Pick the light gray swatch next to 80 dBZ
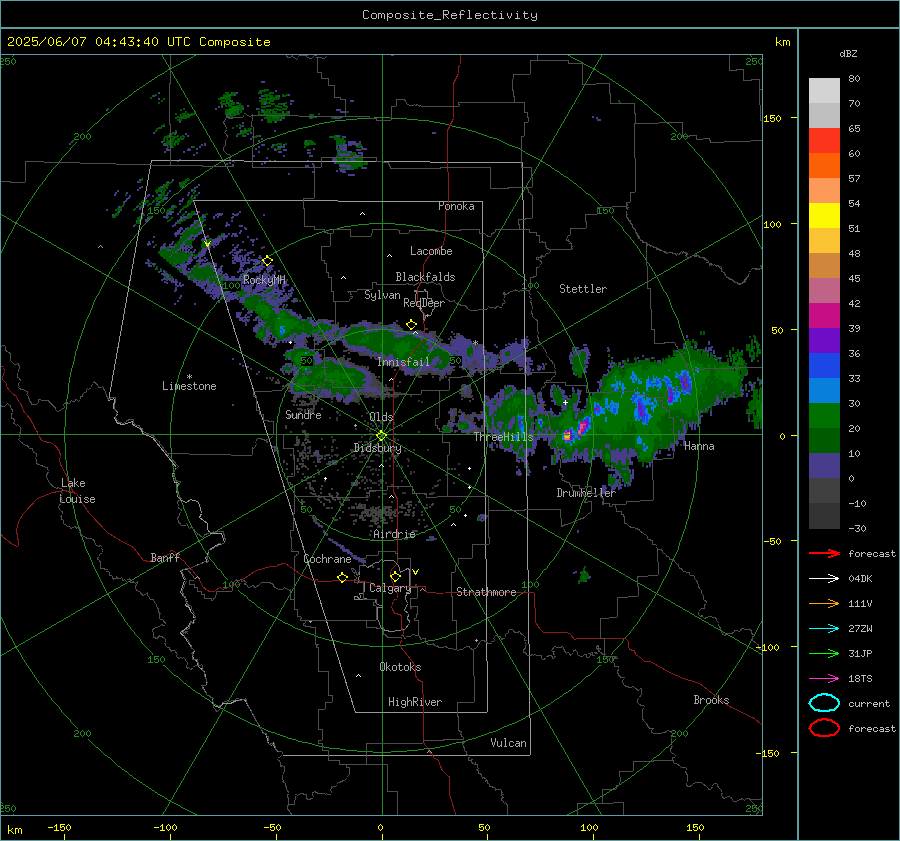Image resolution: width=900 pixels, height=841 pixels. point(824,91)
